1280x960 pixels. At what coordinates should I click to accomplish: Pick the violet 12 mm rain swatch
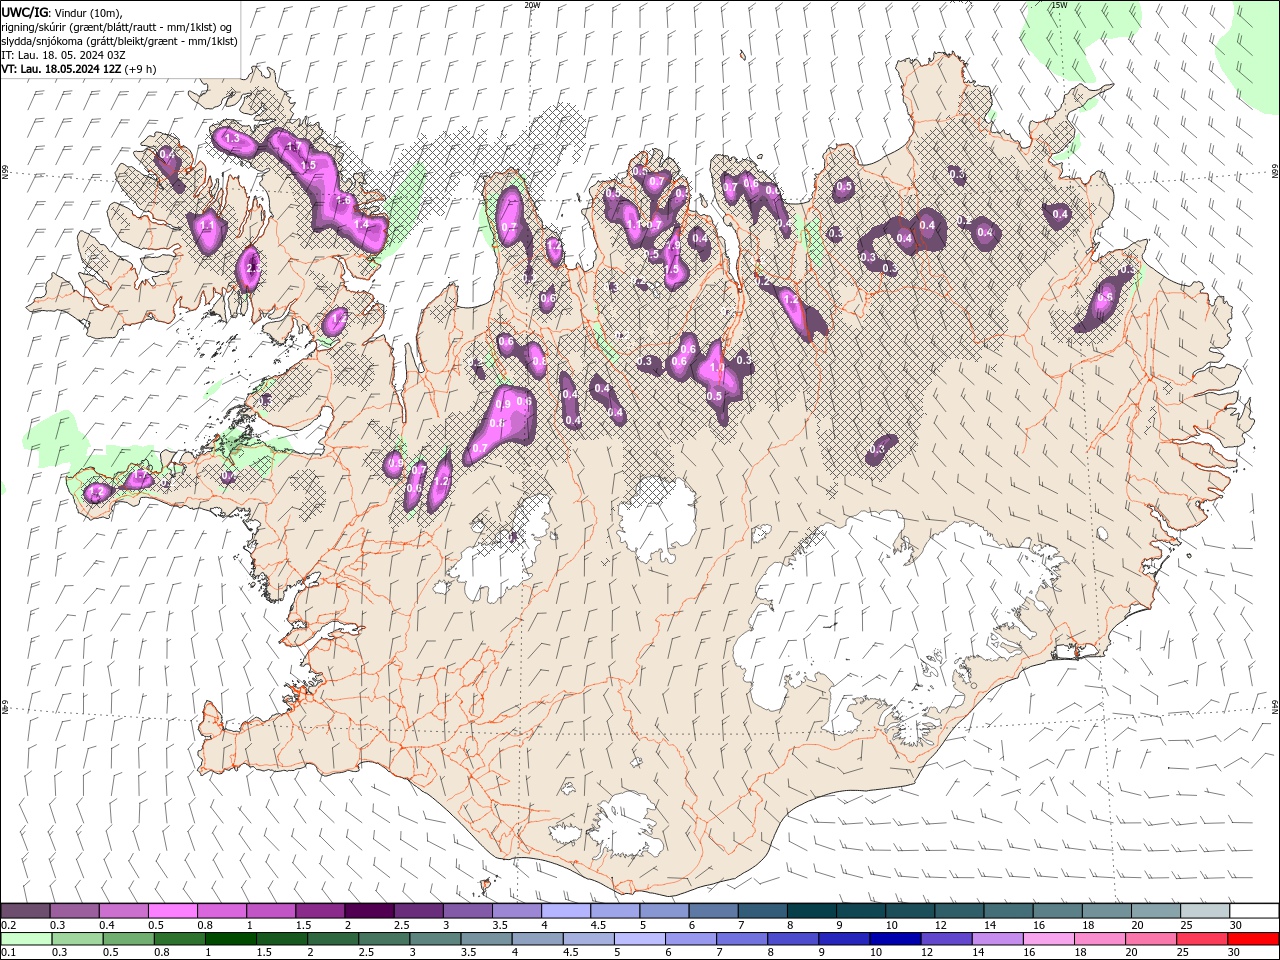coord(945,939)
